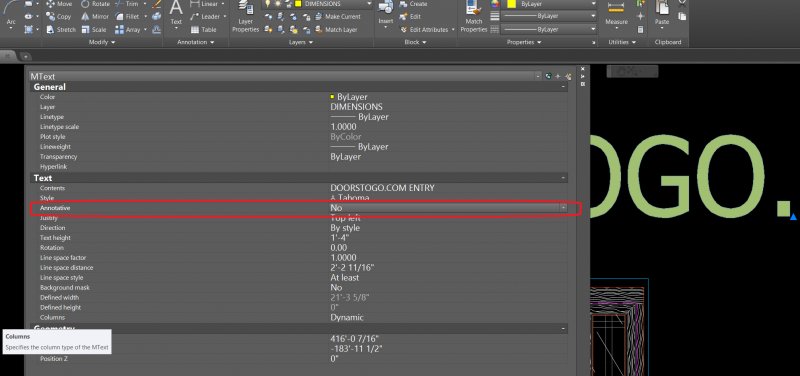This screenshot has height=376, width=800.
Task: Collapse the Geometry properties section
Action: point(563,329)
